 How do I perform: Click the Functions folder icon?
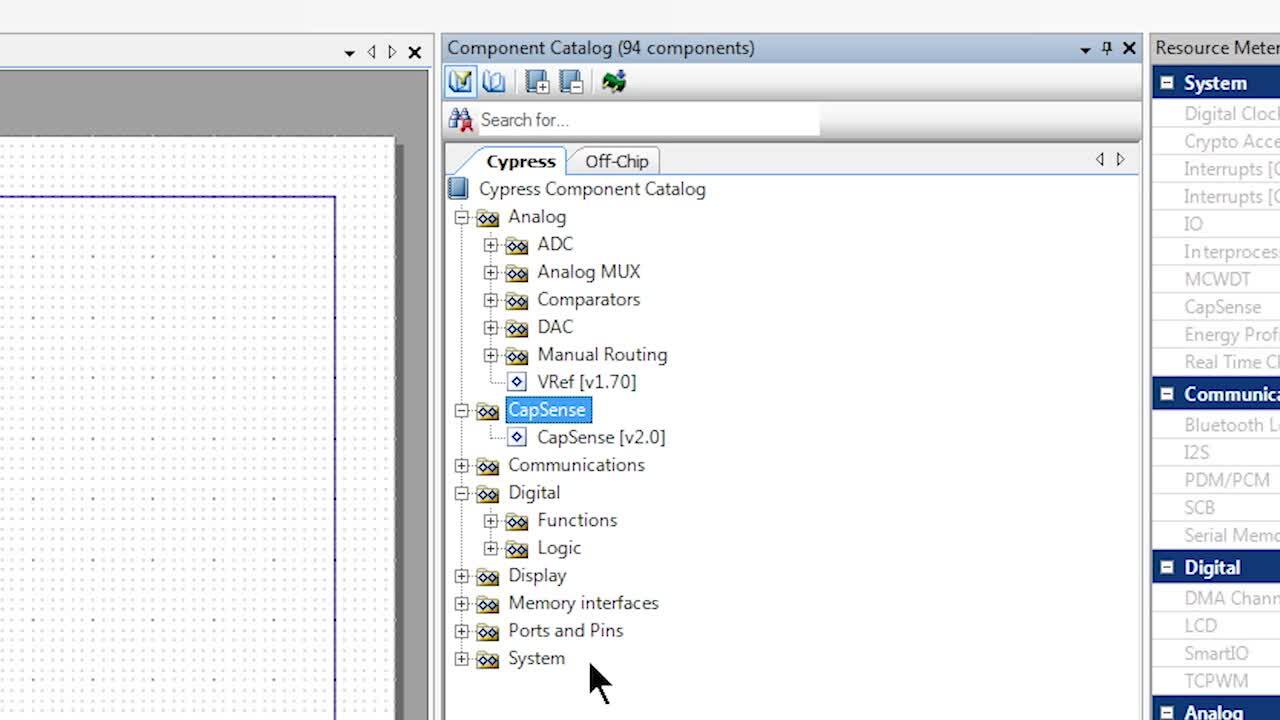(x=516, y=521)
